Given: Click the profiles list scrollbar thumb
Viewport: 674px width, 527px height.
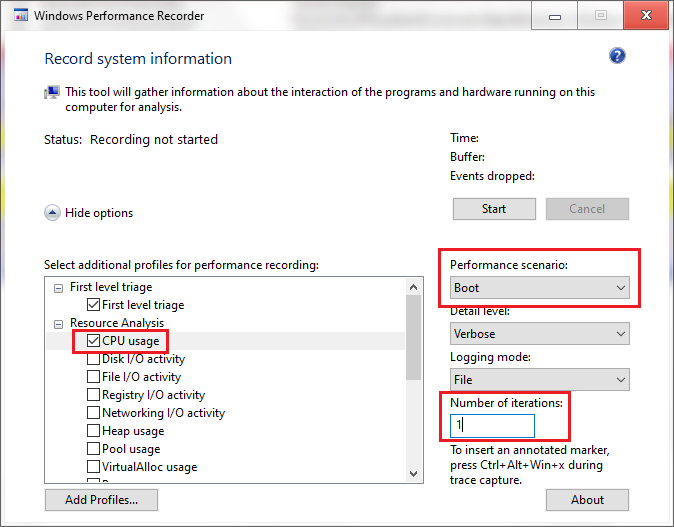Looking at the screenshot, I should (414, 337).
